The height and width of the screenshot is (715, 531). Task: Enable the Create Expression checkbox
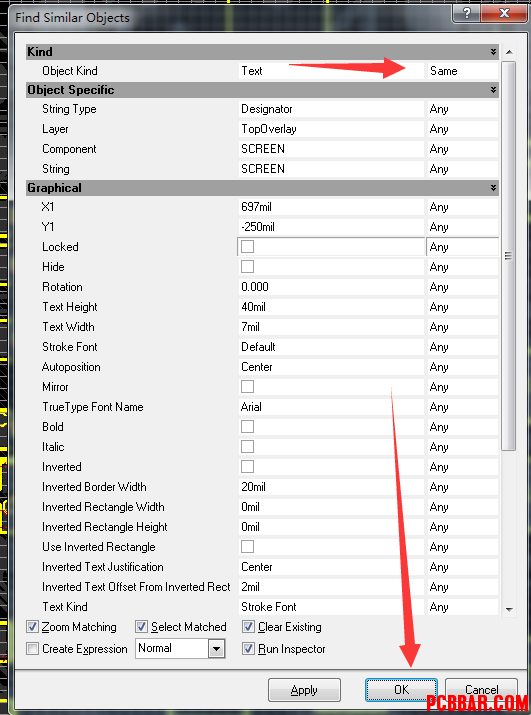tap(32, 648)
